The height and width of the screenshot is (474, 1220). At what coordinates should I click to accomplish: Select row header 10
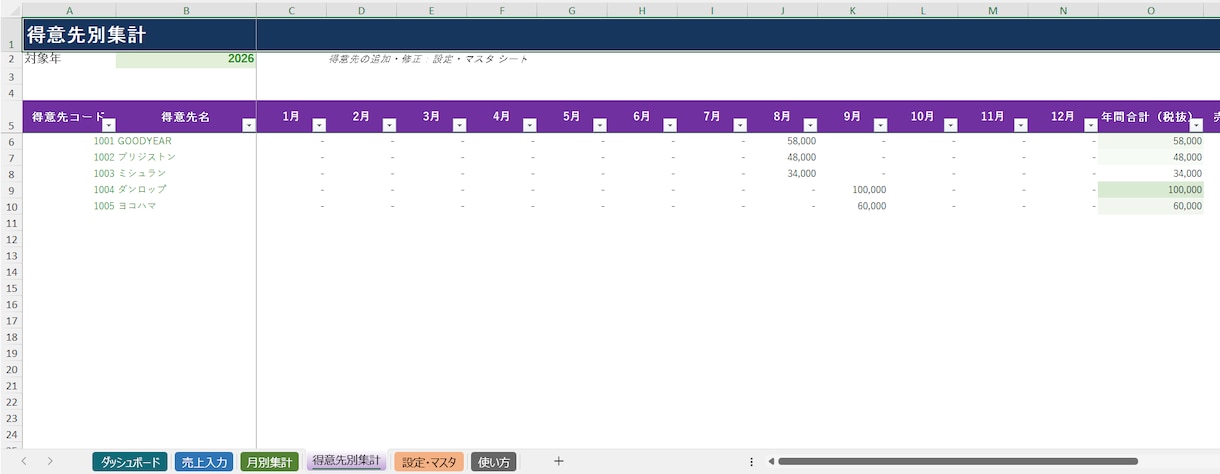click(11, 205)
